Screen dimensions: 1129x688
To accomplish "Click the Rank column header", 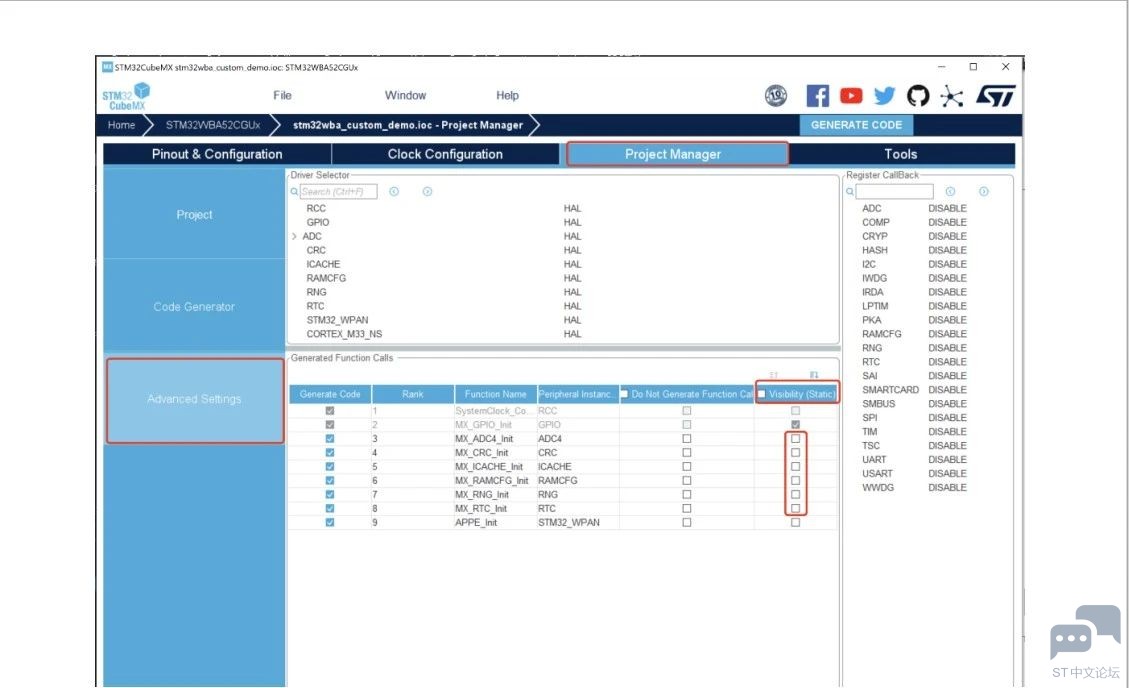I will pos(413,394).
